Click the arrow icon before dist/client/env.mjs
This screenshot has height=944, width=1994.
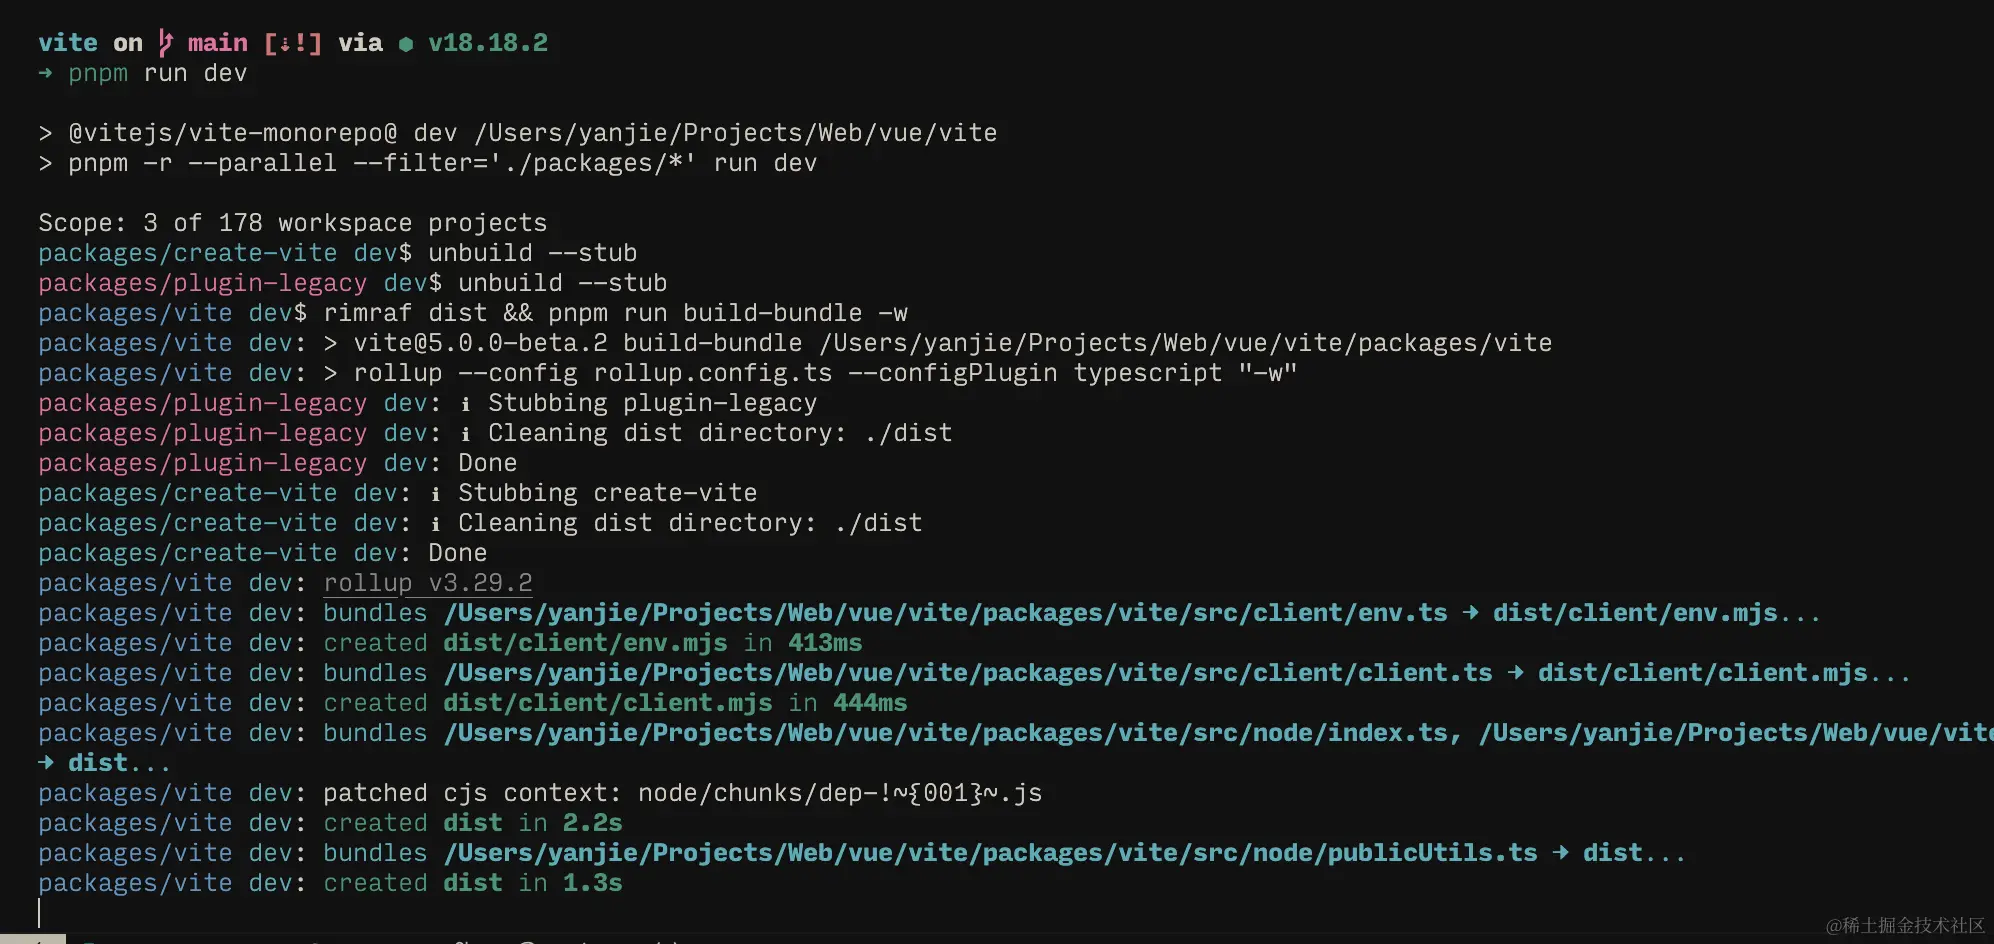coord(1470,613)
